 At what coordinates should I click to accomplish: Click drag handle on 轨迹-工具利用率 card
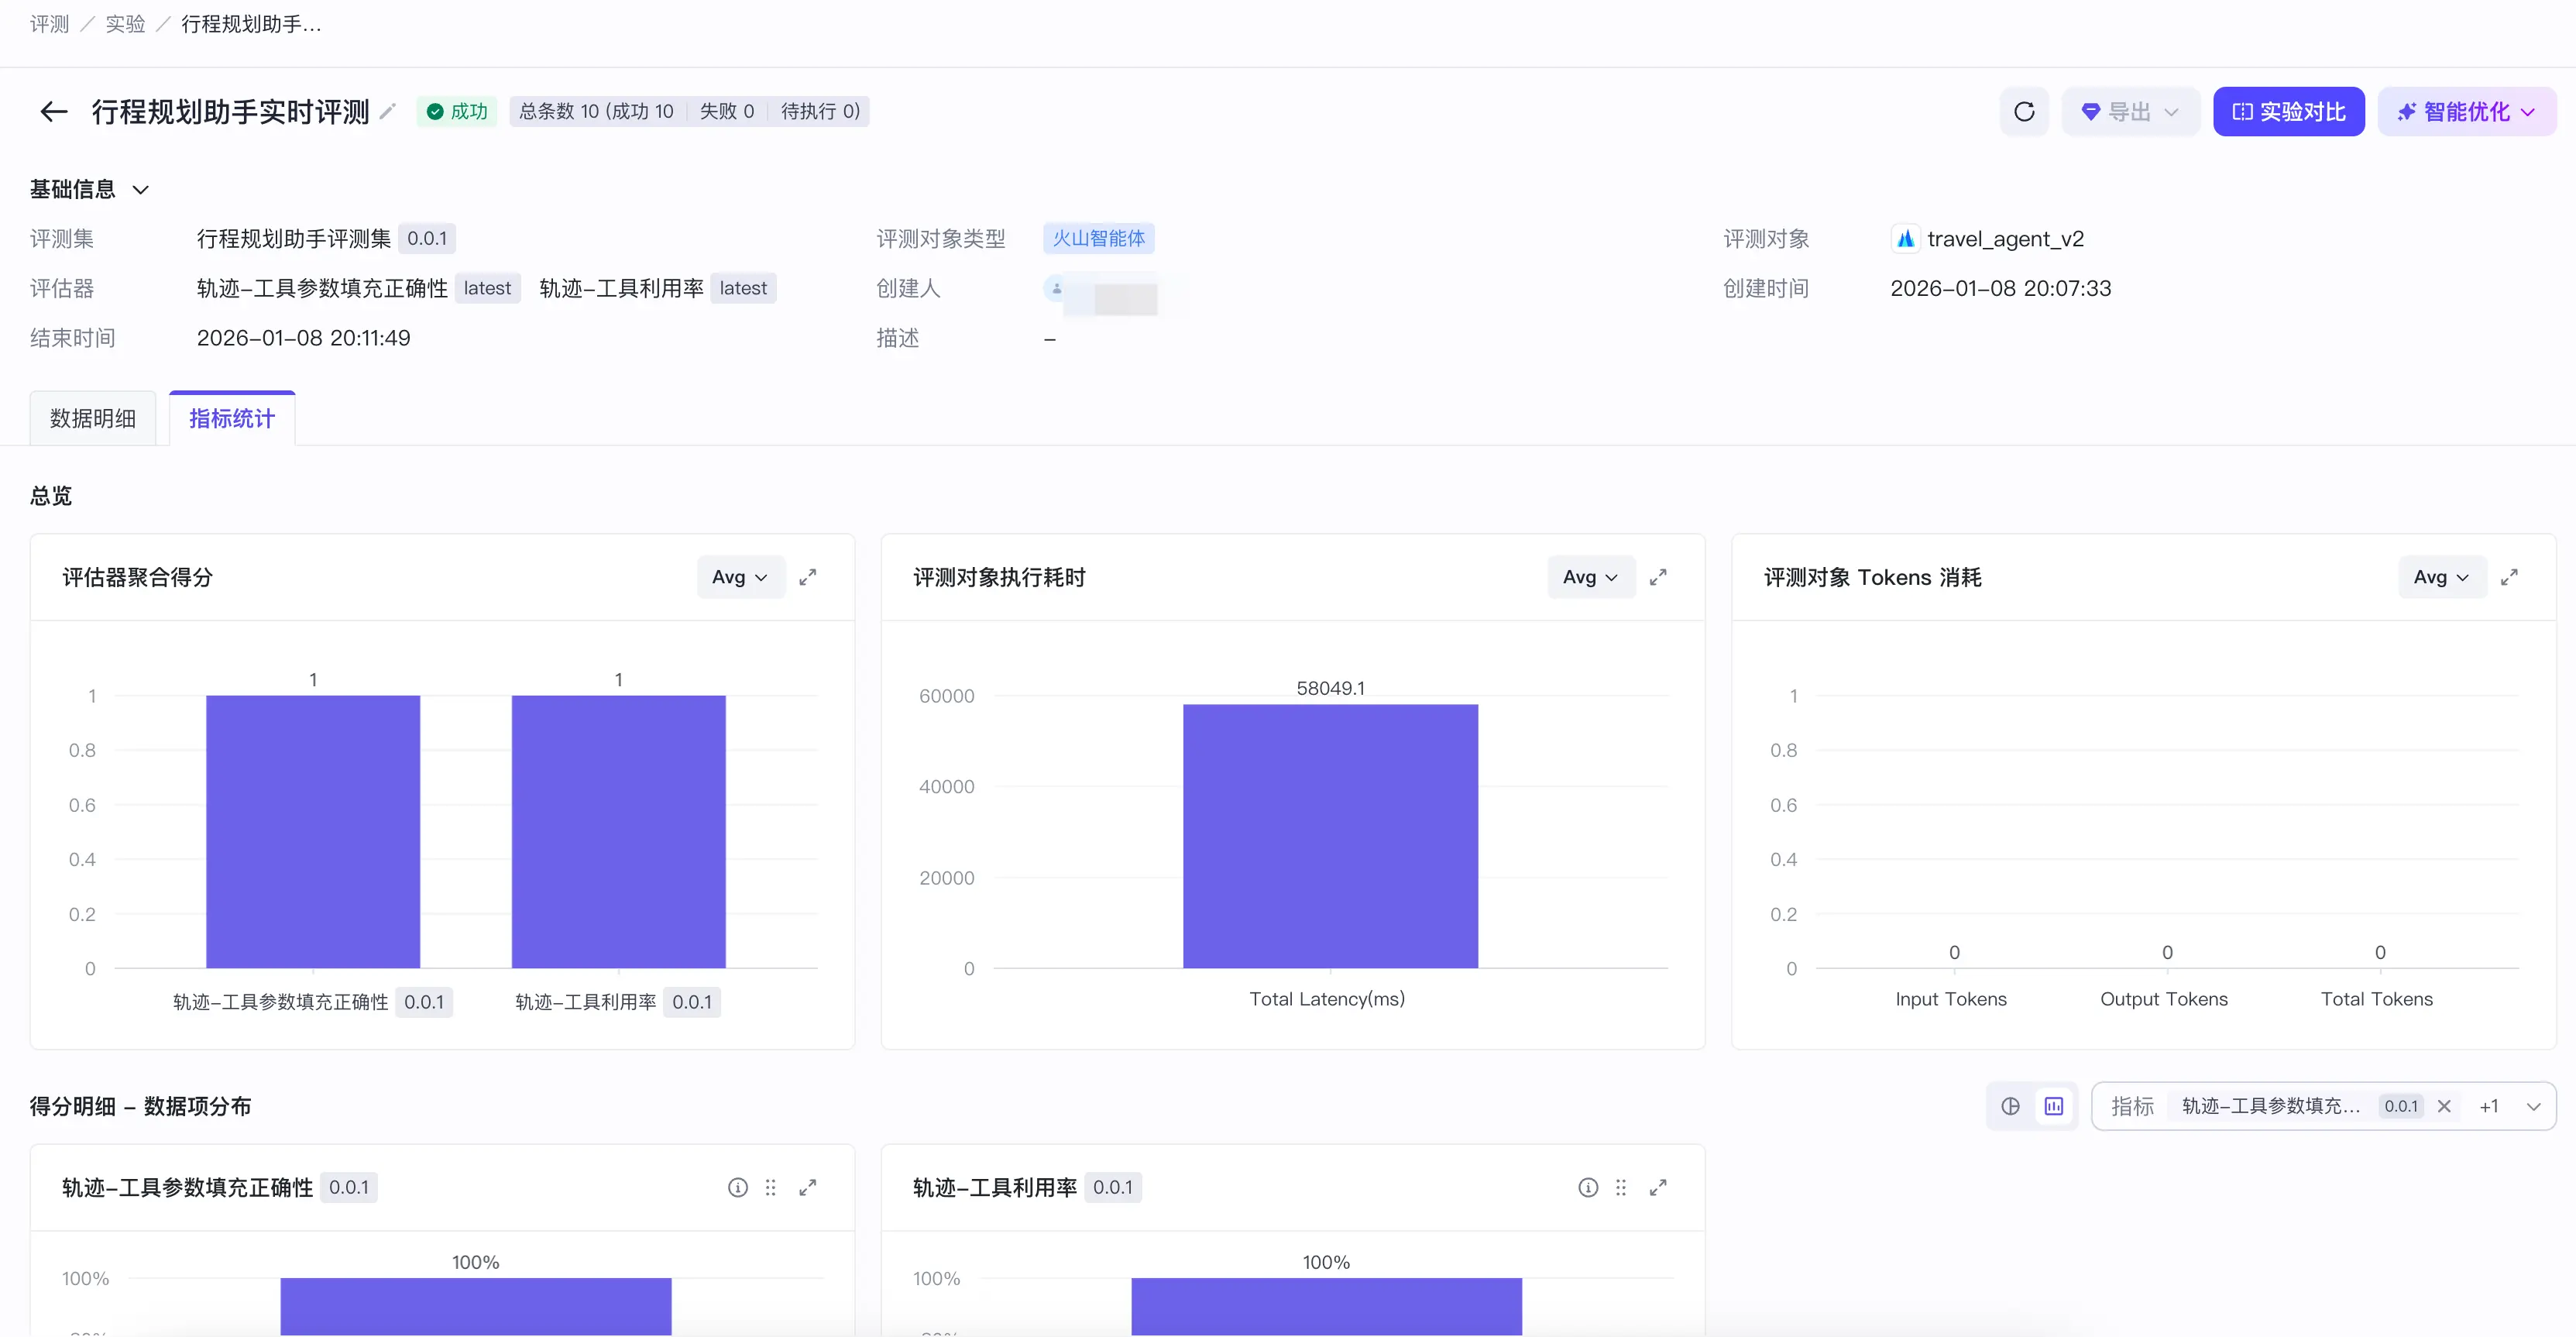[1621, 1187]
